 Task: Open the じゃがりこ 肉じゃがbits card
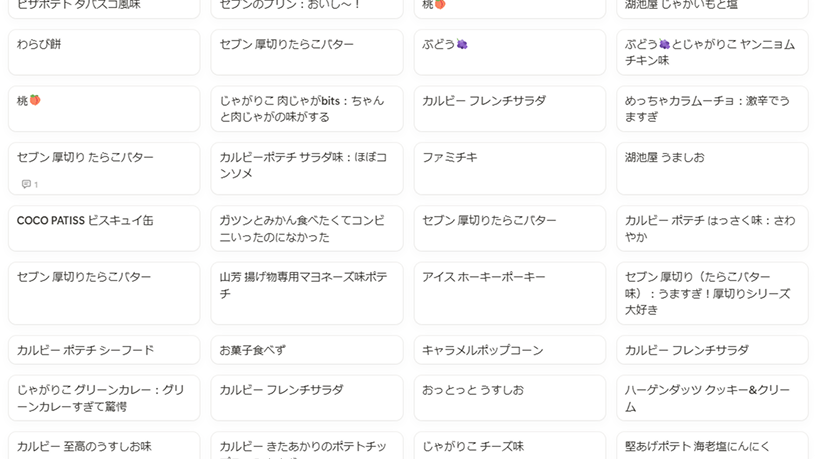tap(306, 109)
